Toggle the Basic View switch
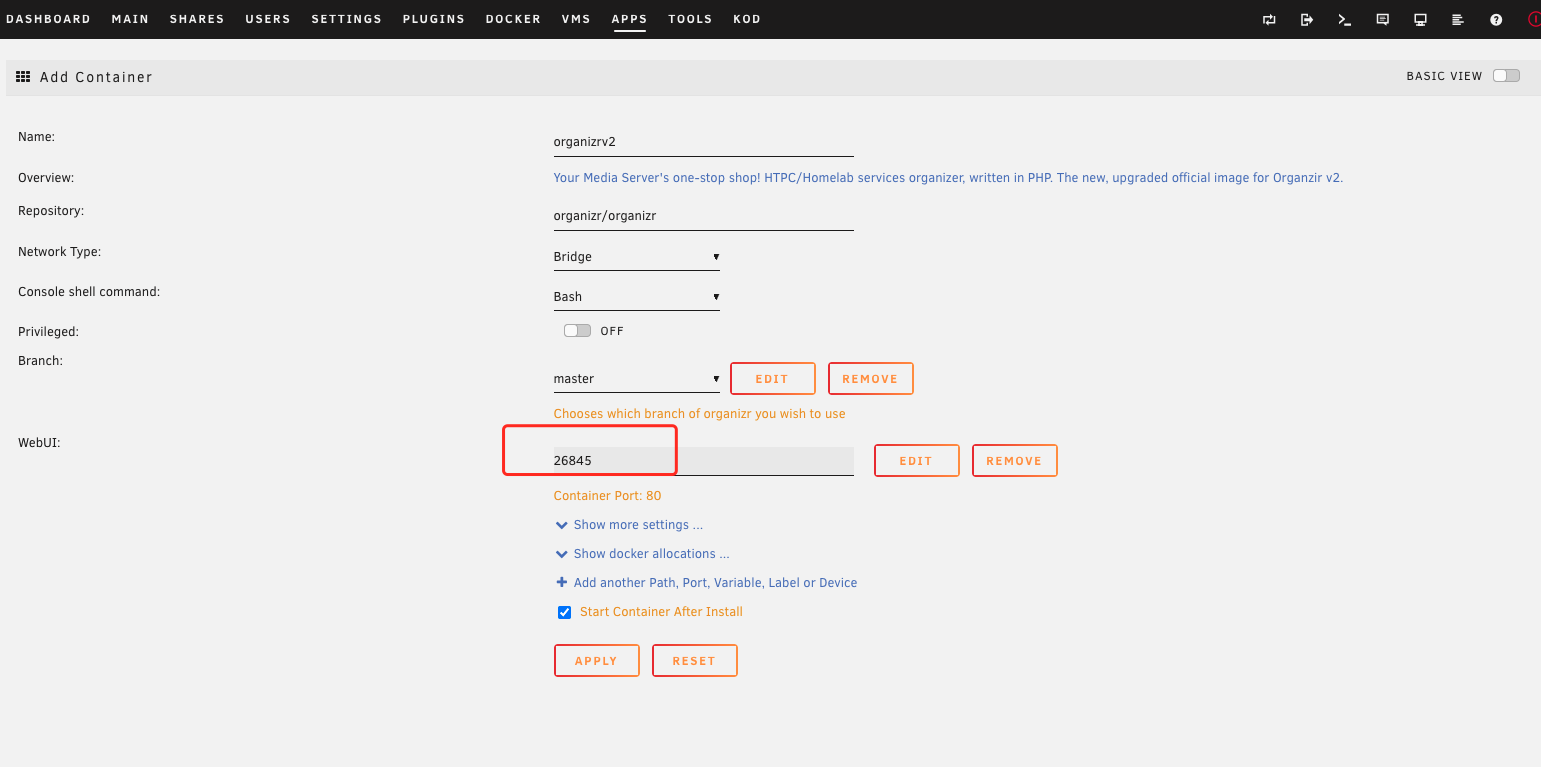The height and width of the screenshot is (767, 1541). (1506, 76)
